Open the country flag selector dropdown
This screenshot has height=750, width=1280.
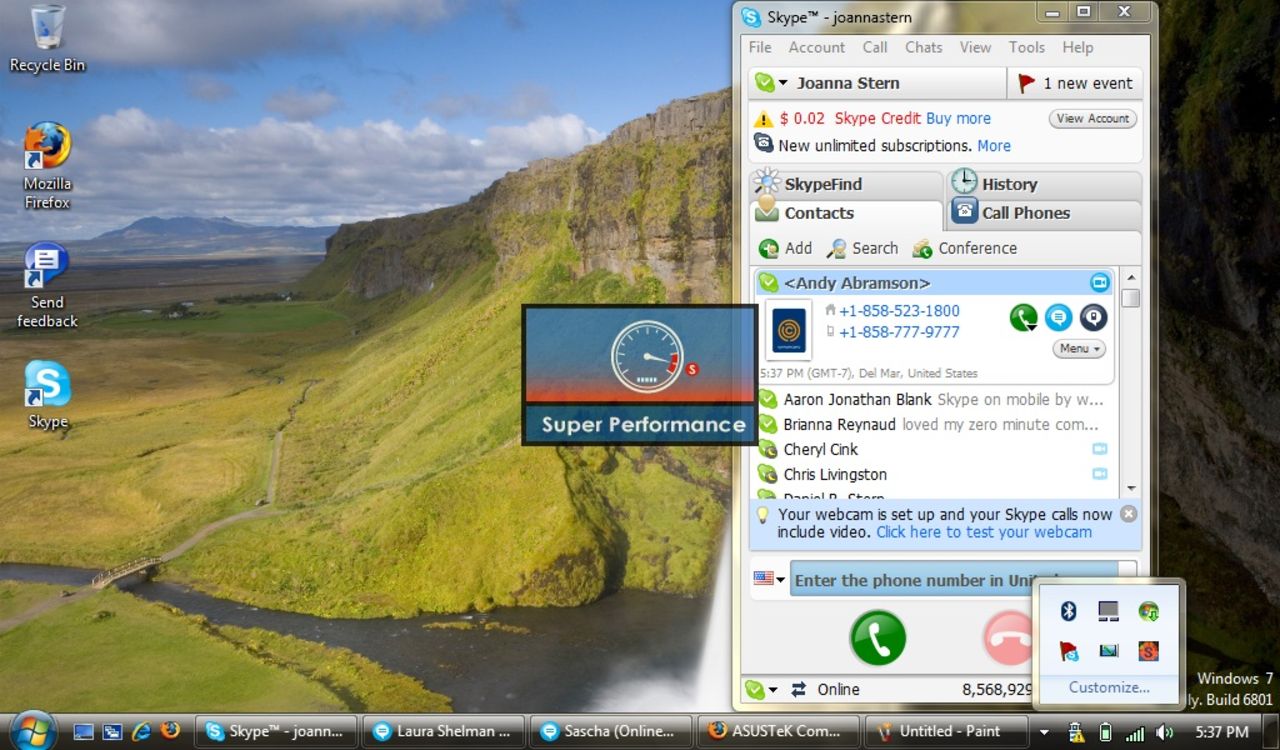coord(769,579)
